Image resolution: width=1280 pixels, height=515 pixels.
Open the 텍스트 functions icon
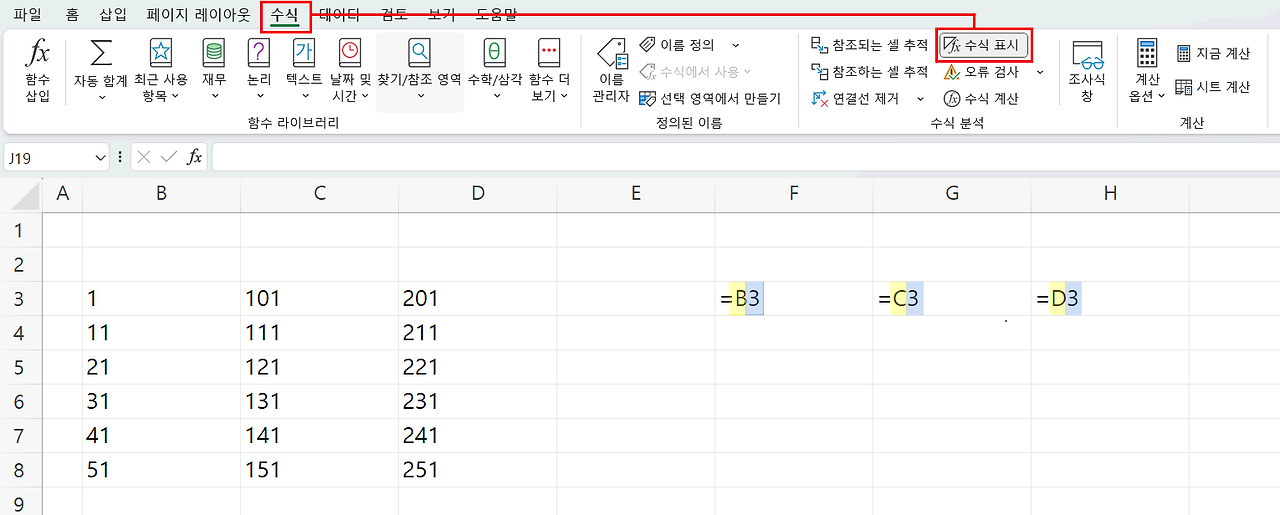303,52
